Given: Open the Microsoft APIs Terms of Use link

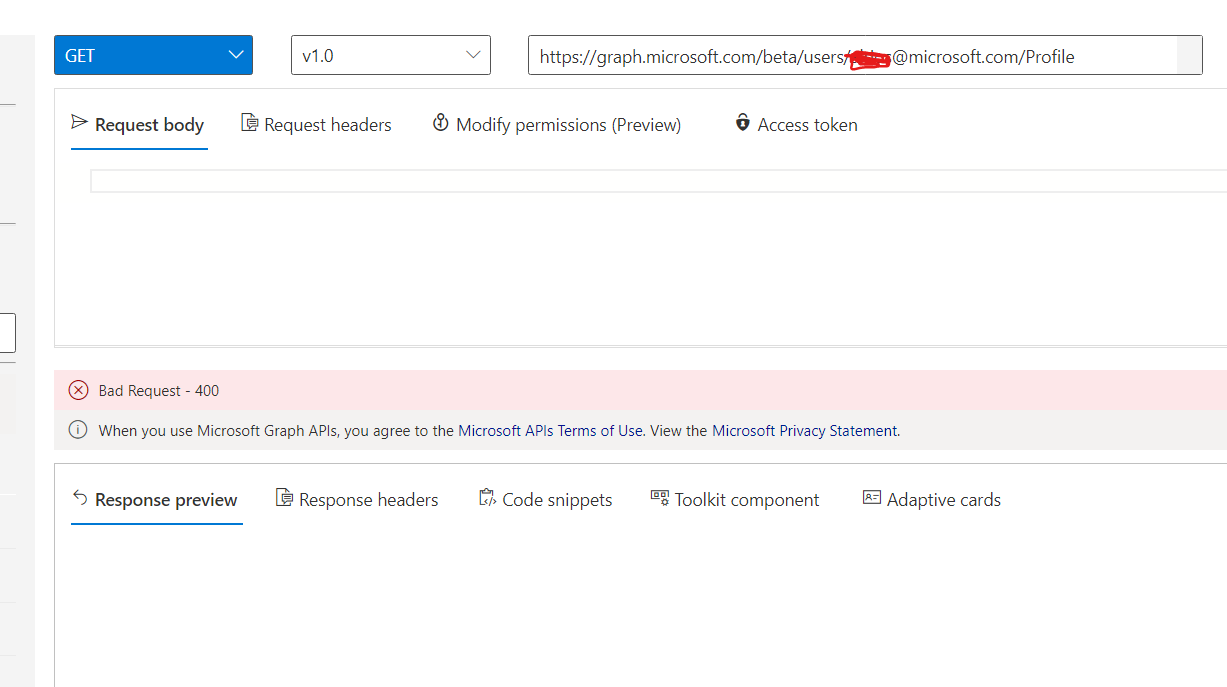Looking at the screenshot, I should 553,430.
